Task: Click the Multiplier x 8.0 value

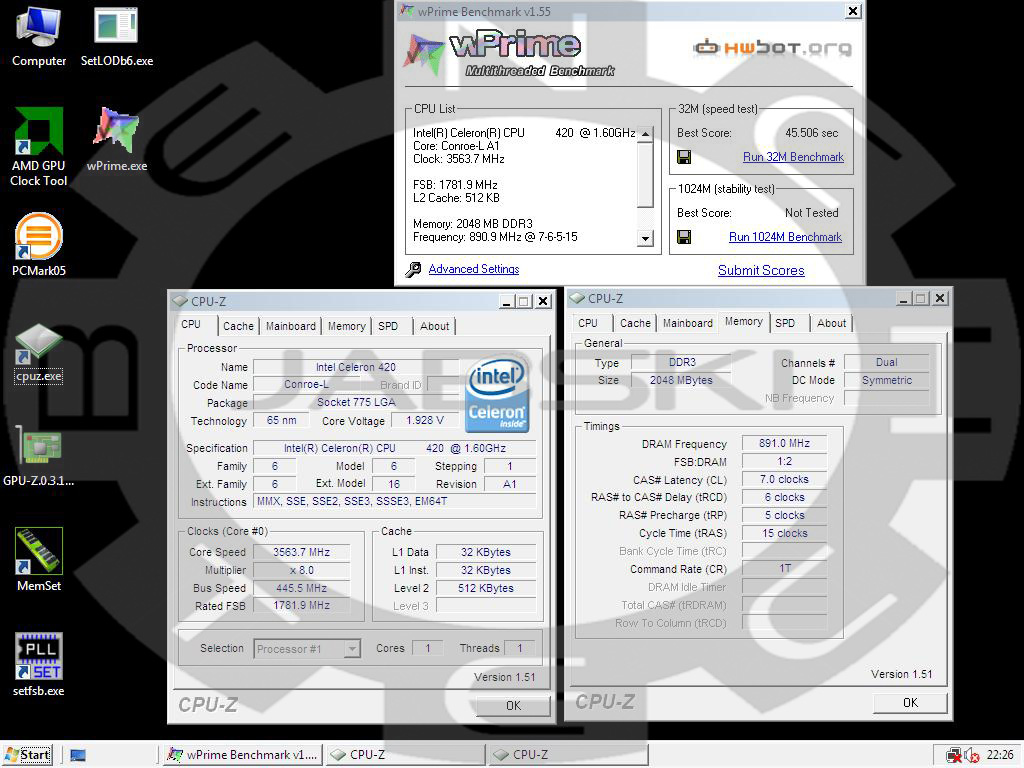Action: click(x=301, y=569)
